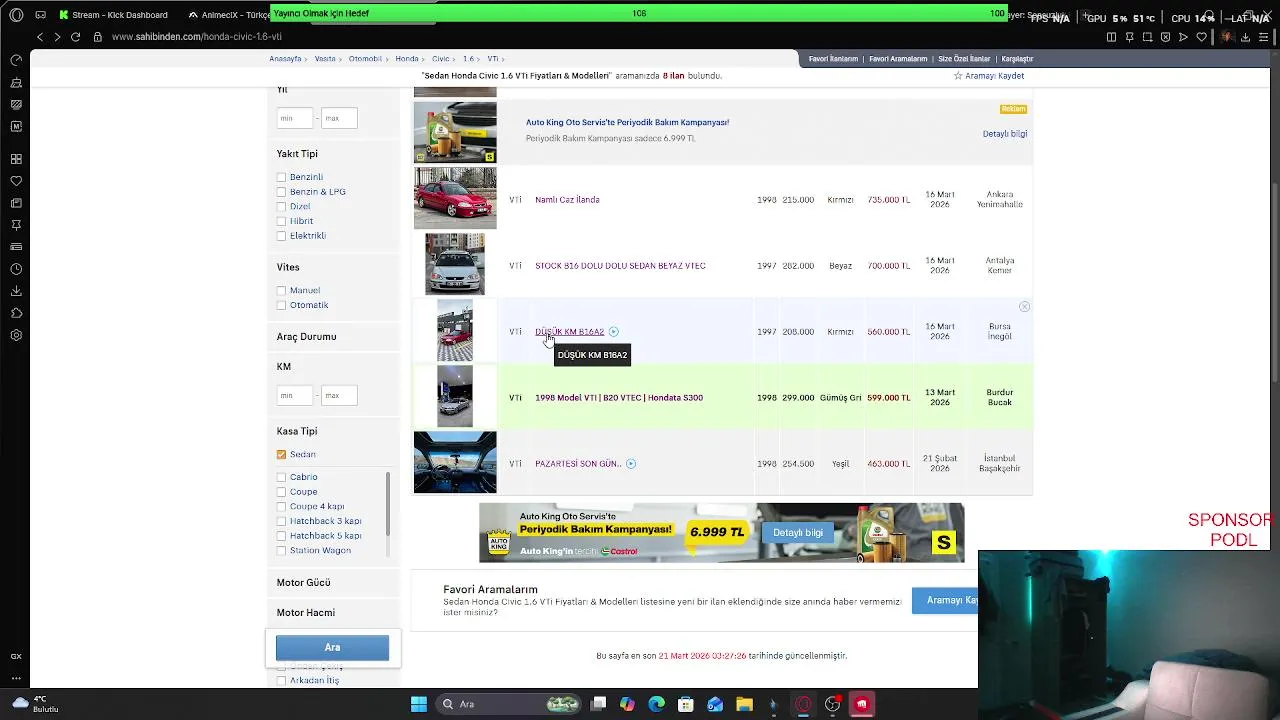
Task: Open Easy Setup menu lines icon
Action: (x=1263, y=37)
